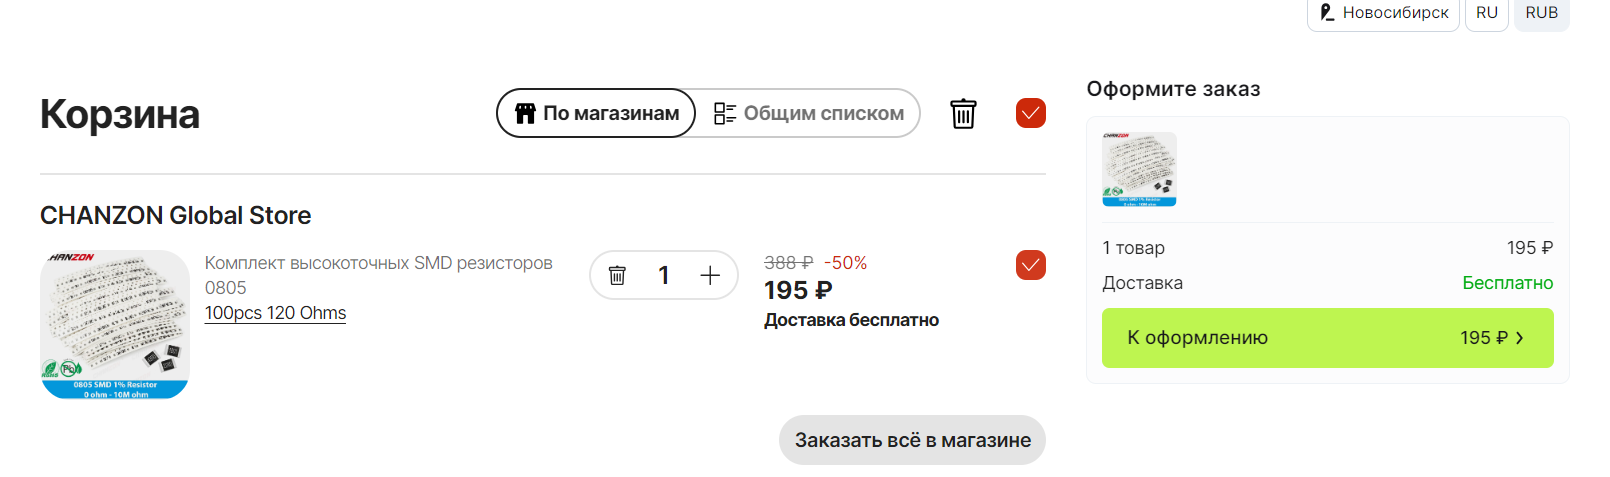Open the resistor kit product thumbnail

(x=115, y=324)
